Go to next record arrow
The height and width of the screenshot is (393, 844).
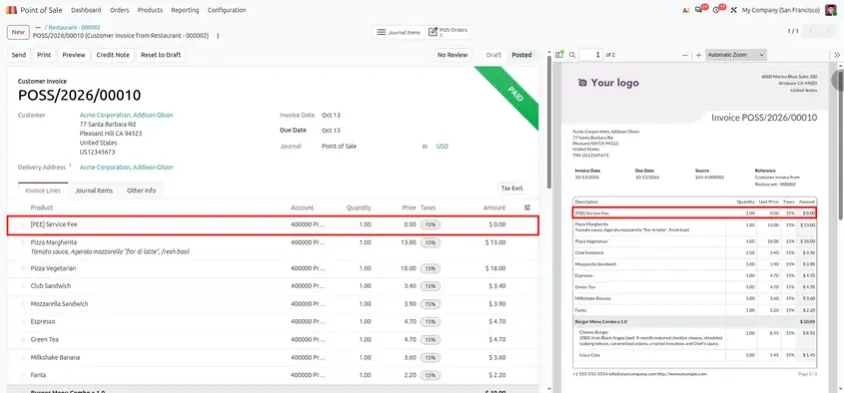click(829, 31)
